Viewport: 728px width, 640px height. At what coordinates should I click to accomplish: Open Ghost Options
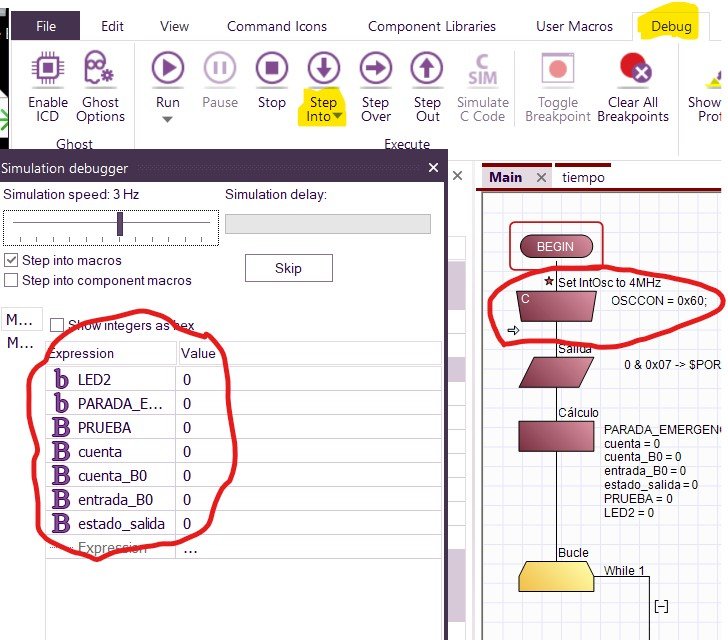click(100, 88)
